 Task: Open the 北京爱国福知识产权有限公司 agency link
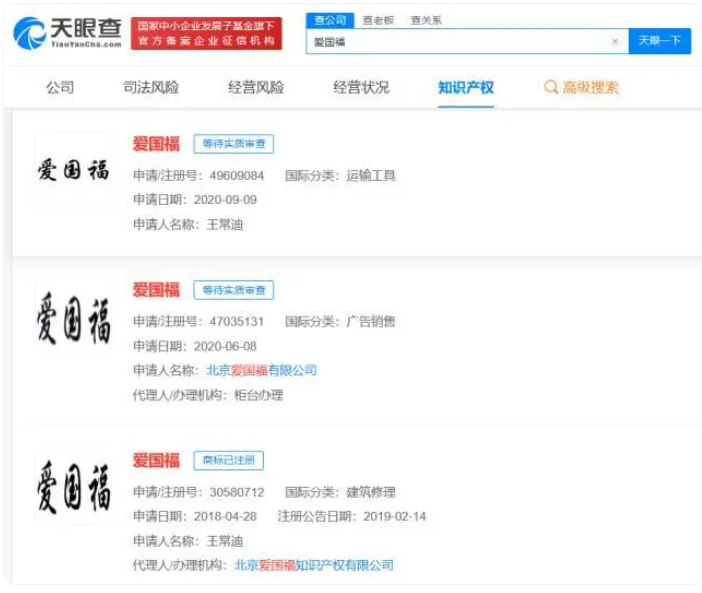(313, 565)
